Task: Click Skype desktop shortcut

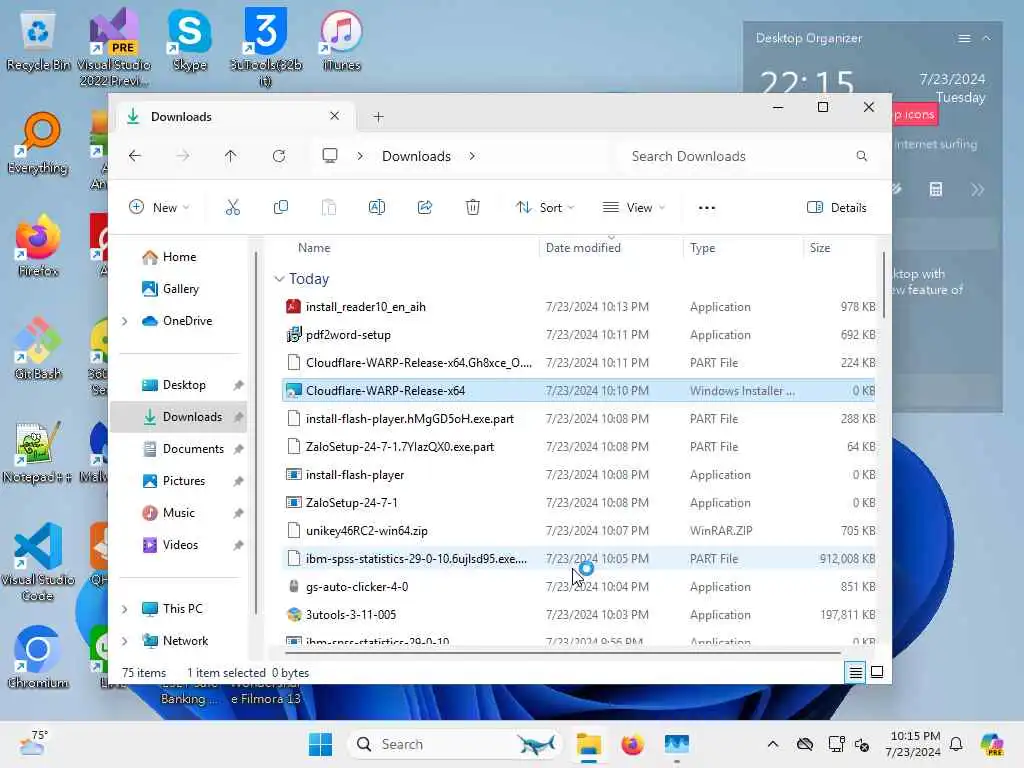Action: coord(189,40)
